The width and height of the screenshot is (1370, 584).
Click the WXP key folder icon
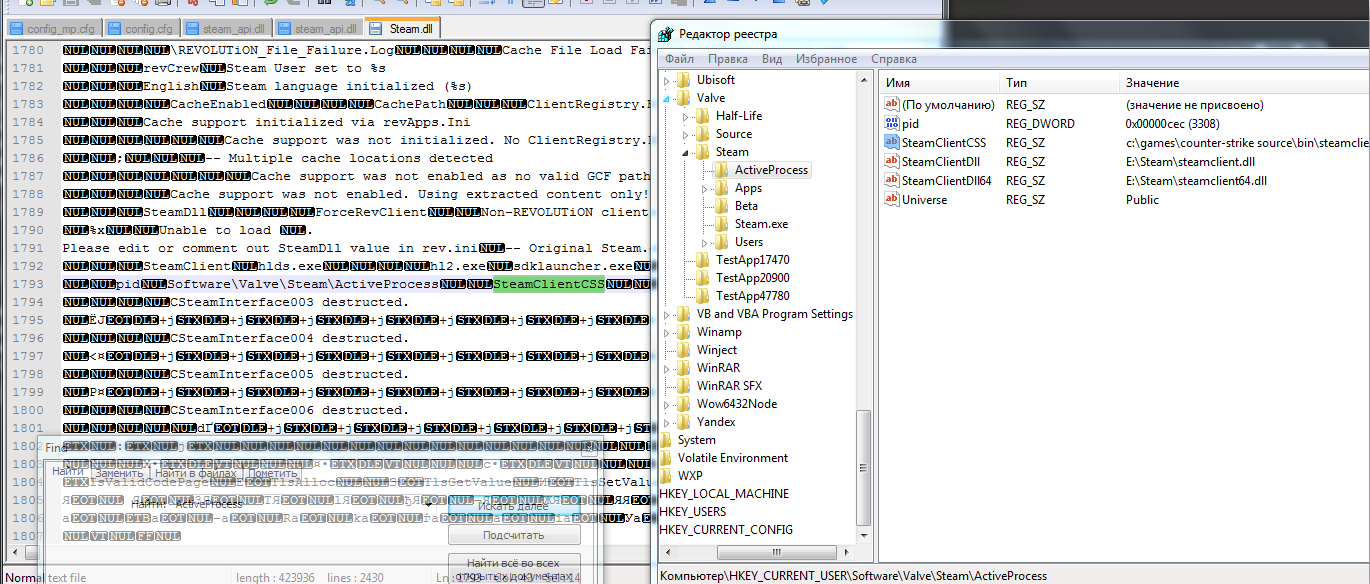[666, 476]
